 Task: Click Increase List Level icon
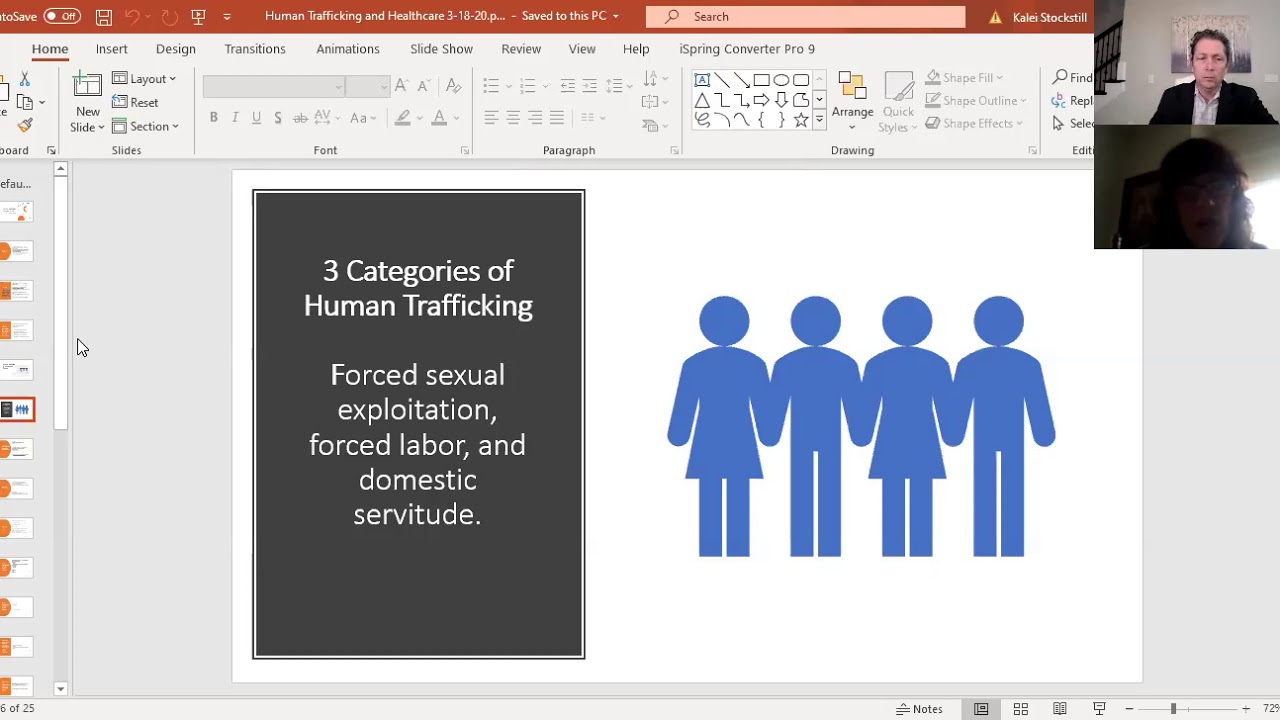tap(589, 86)
